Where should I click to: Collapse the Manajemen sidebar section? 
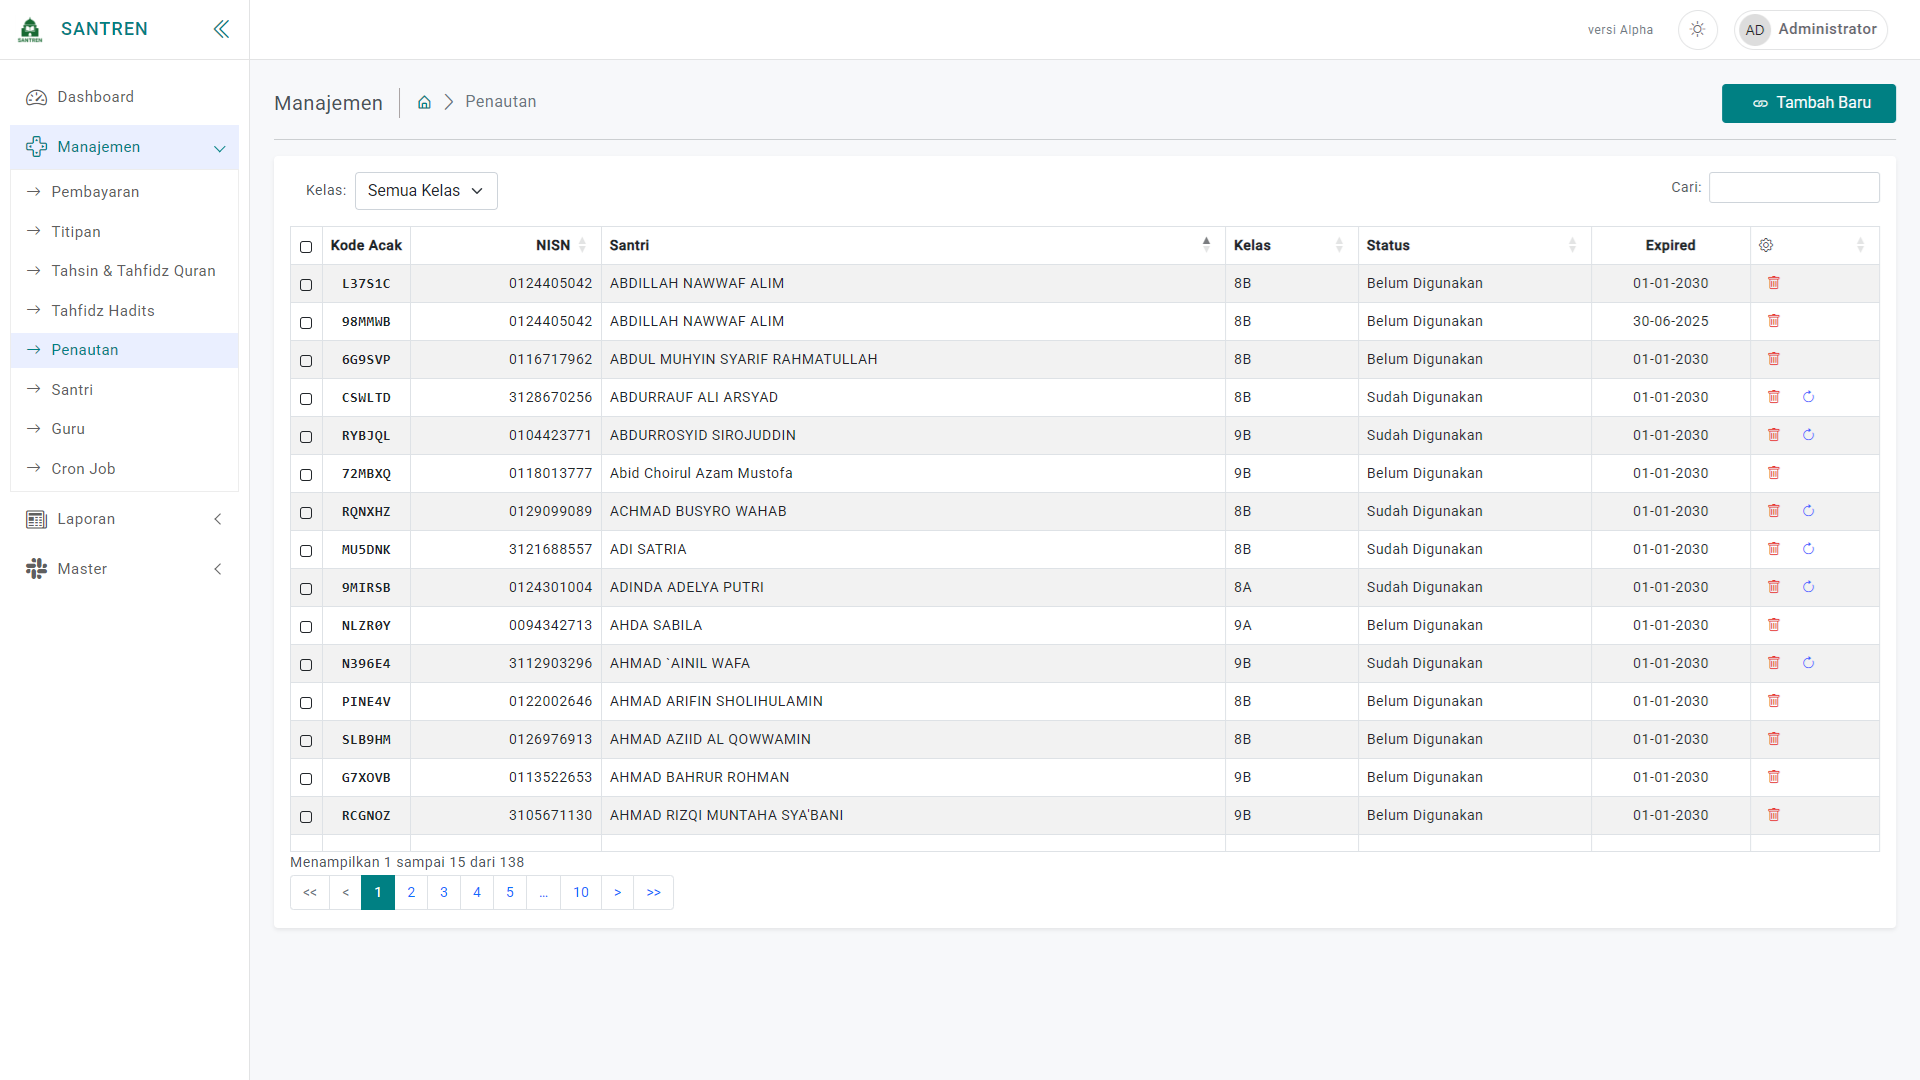[124, 147]
